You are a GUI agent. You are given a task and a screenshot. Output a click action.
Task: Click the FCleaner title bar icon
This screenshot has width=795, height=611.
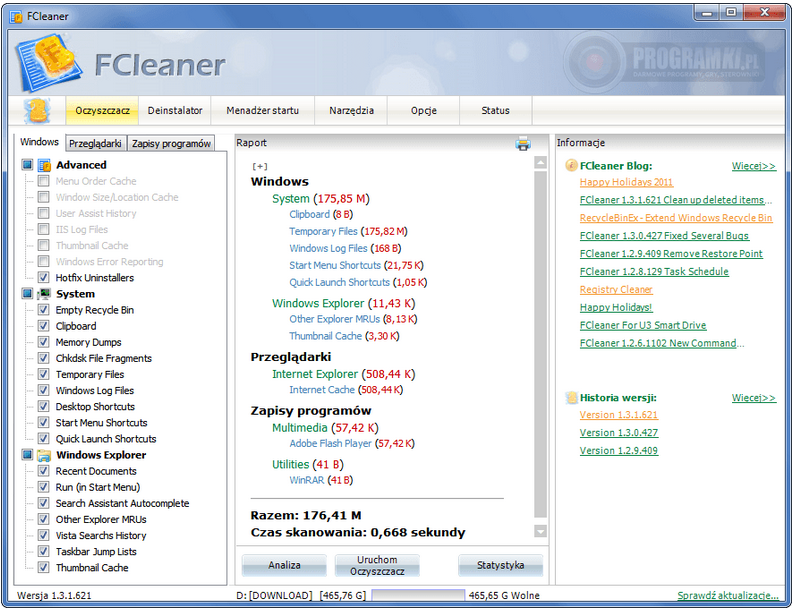16,17
